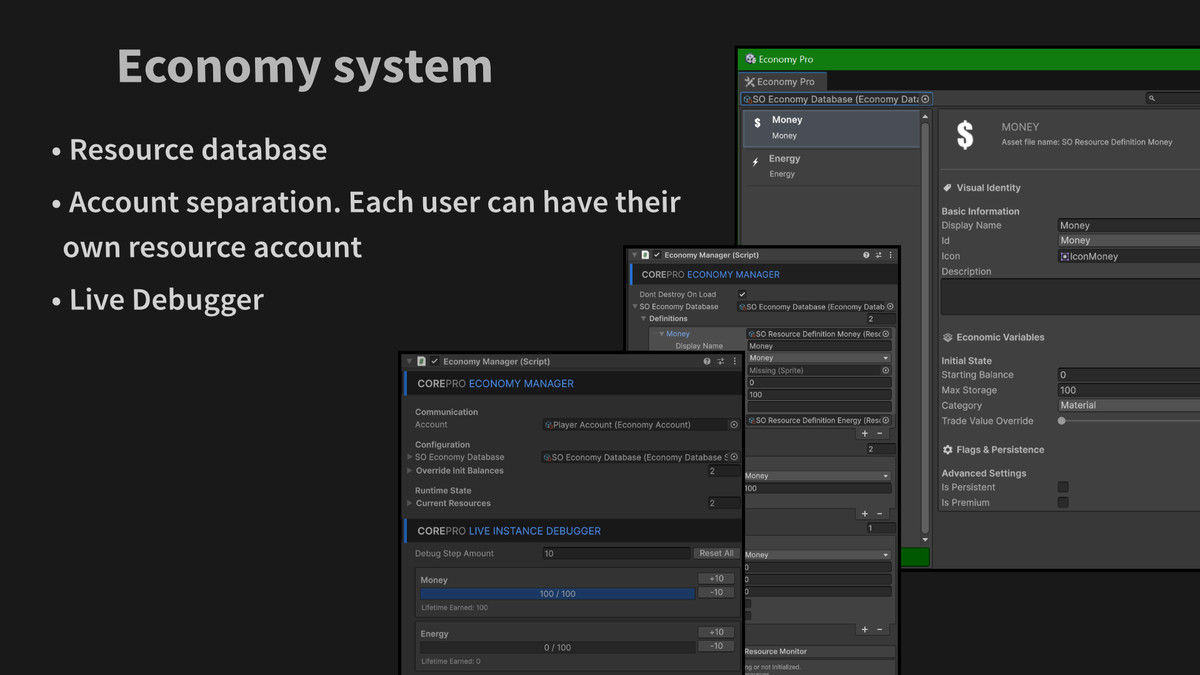Click the search magnifier in Economy Pro window
This screenshot has height=675, width=1200.
(1153, 99)
